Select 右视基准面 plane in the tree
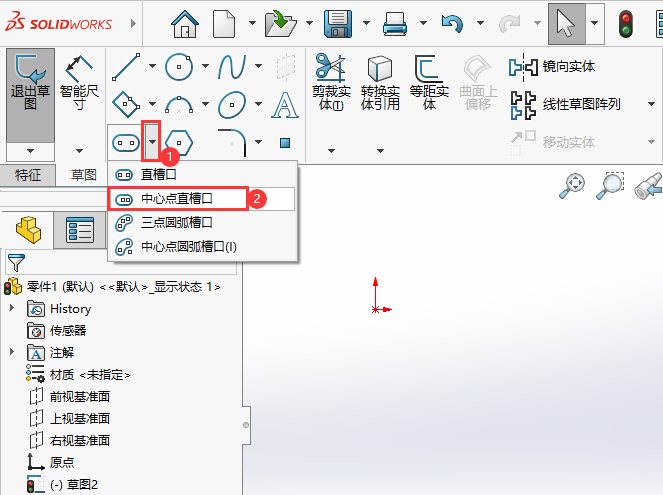 (79, 440)
